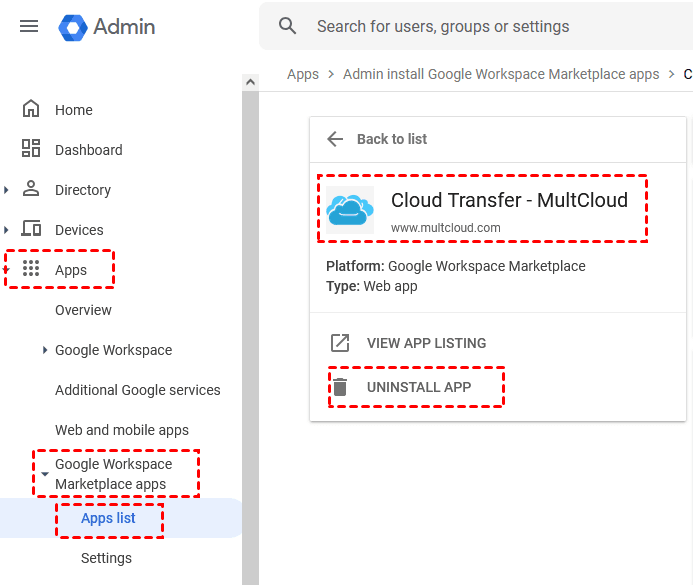The width and height of the screenshot is (693, 585).
Task: Click the Directory person icon
Action: click(31, 189)
